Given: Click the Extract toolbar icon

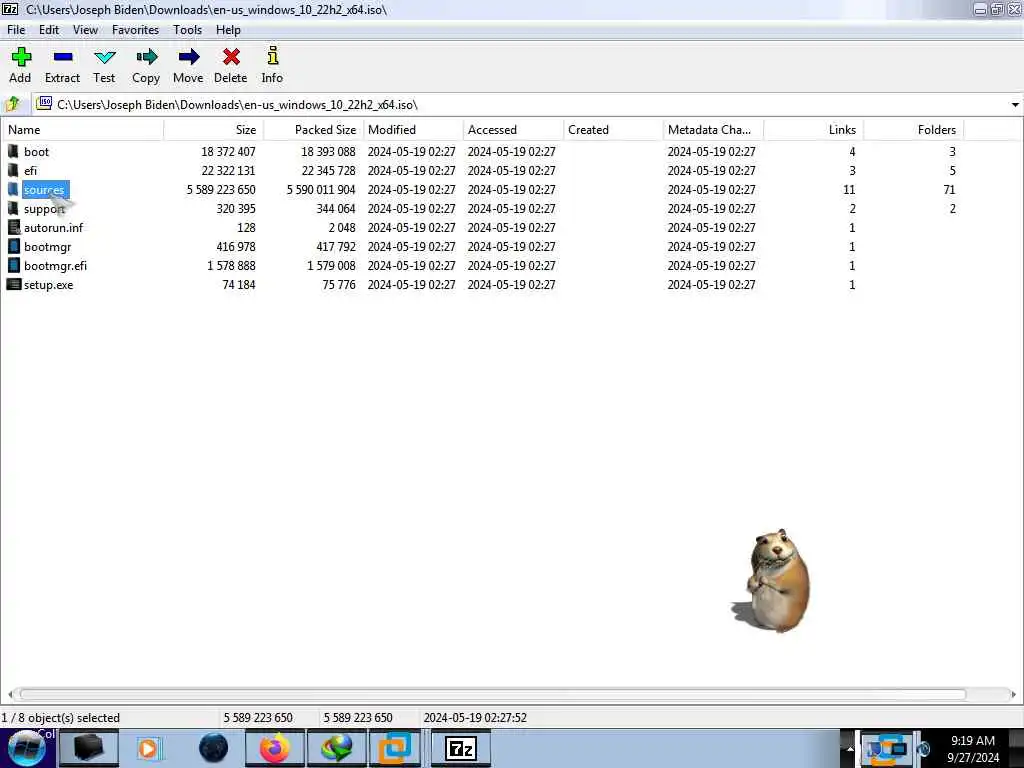Looking at the screenshot, I should pos(63,57).
